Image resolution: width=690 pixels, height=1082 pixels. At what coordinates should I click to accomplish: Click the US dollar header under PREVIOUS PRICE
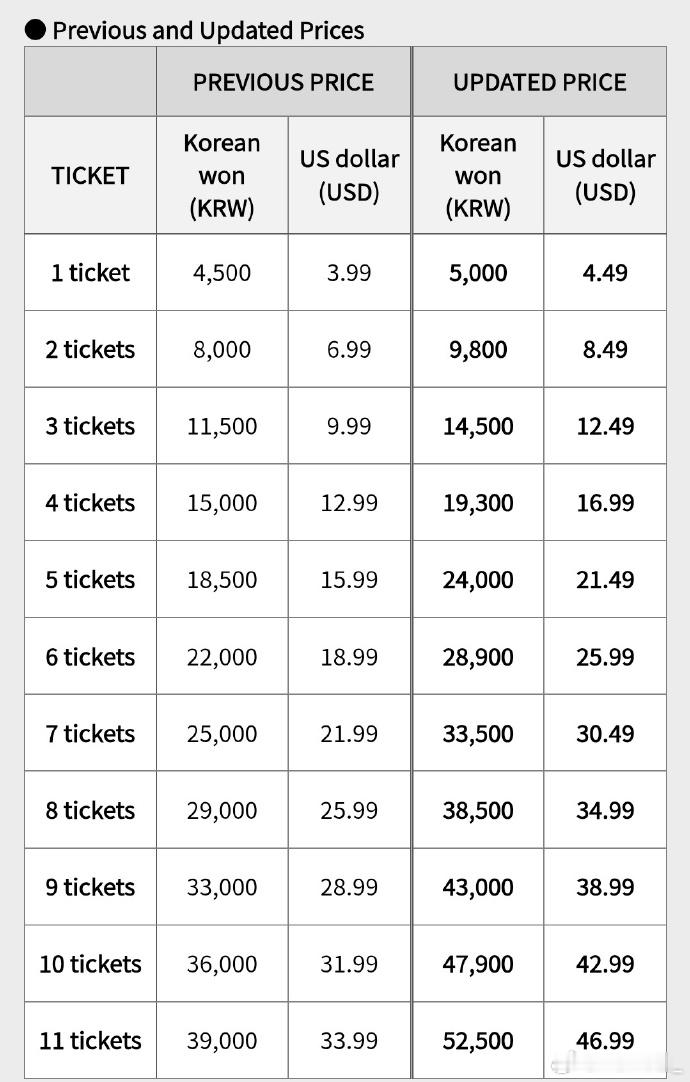(x=349, y=175)
